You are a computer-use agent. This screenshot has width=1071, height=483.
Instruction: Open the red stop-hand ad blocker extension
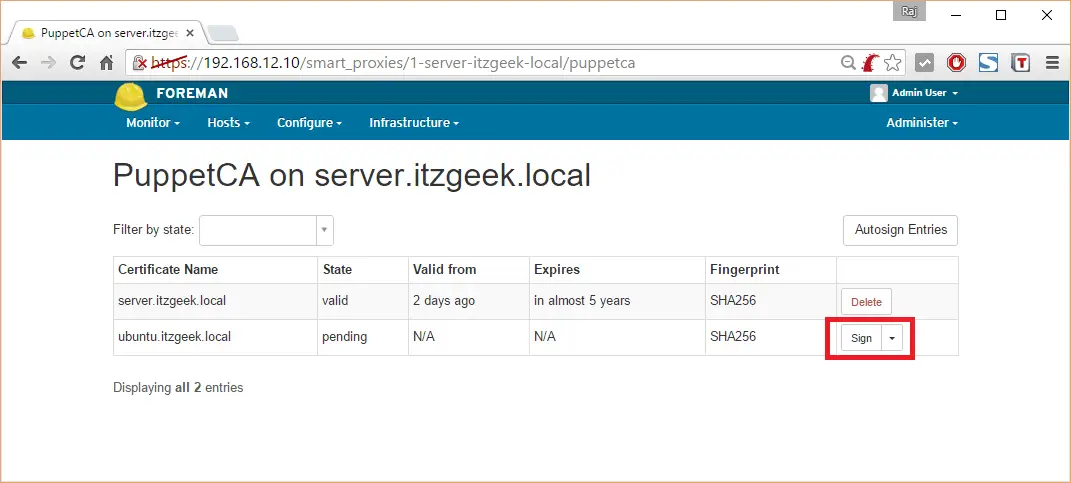956,63
